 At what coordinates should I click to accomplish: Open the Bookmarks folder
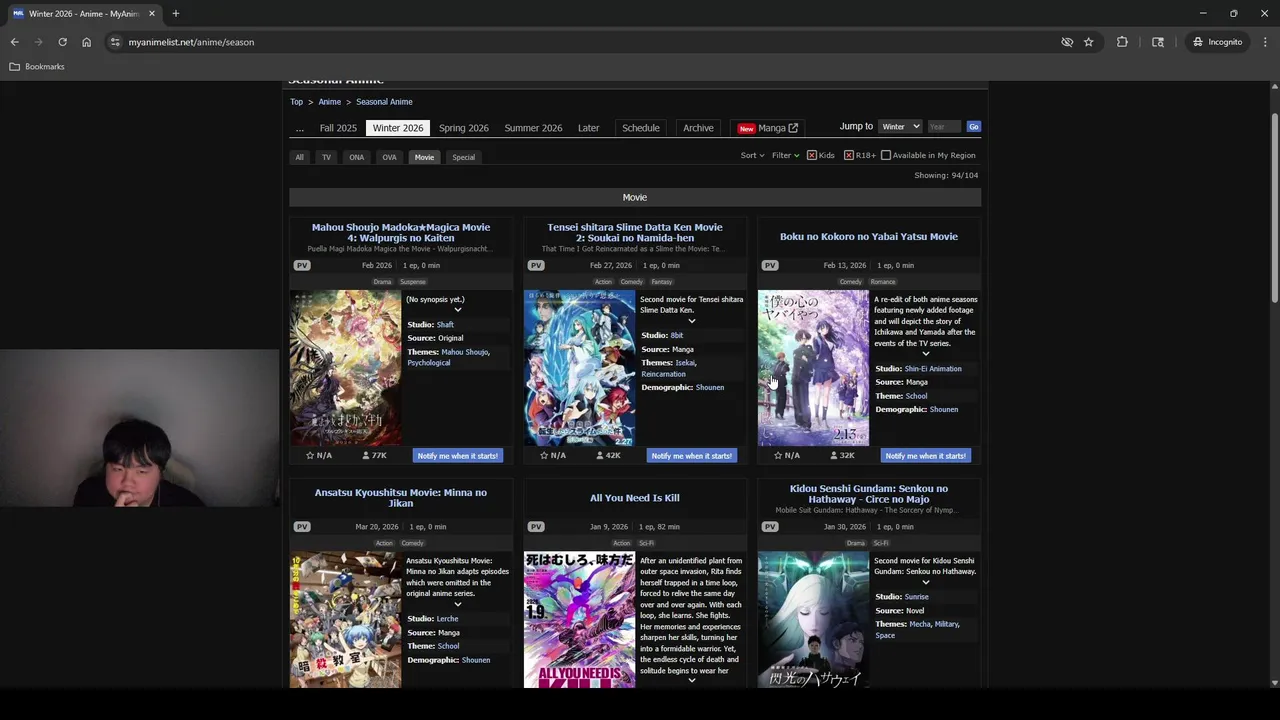(37, 66)
